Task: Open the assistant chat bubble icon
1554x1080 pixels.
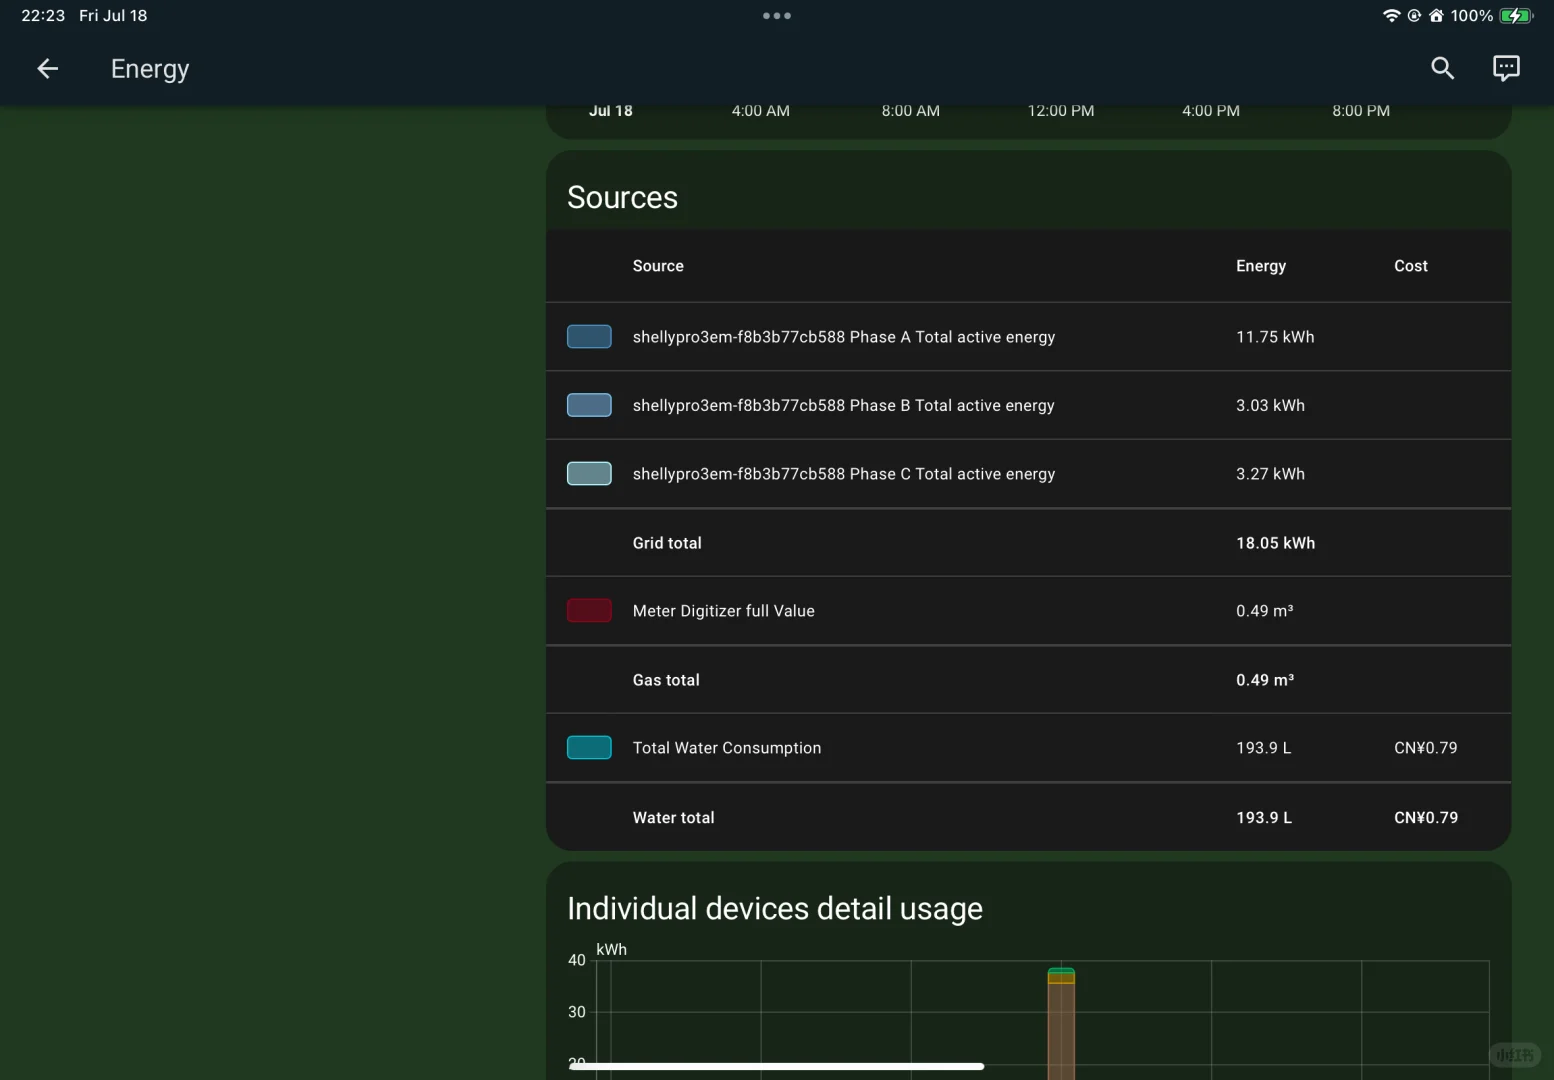Action: point(1506,68)
